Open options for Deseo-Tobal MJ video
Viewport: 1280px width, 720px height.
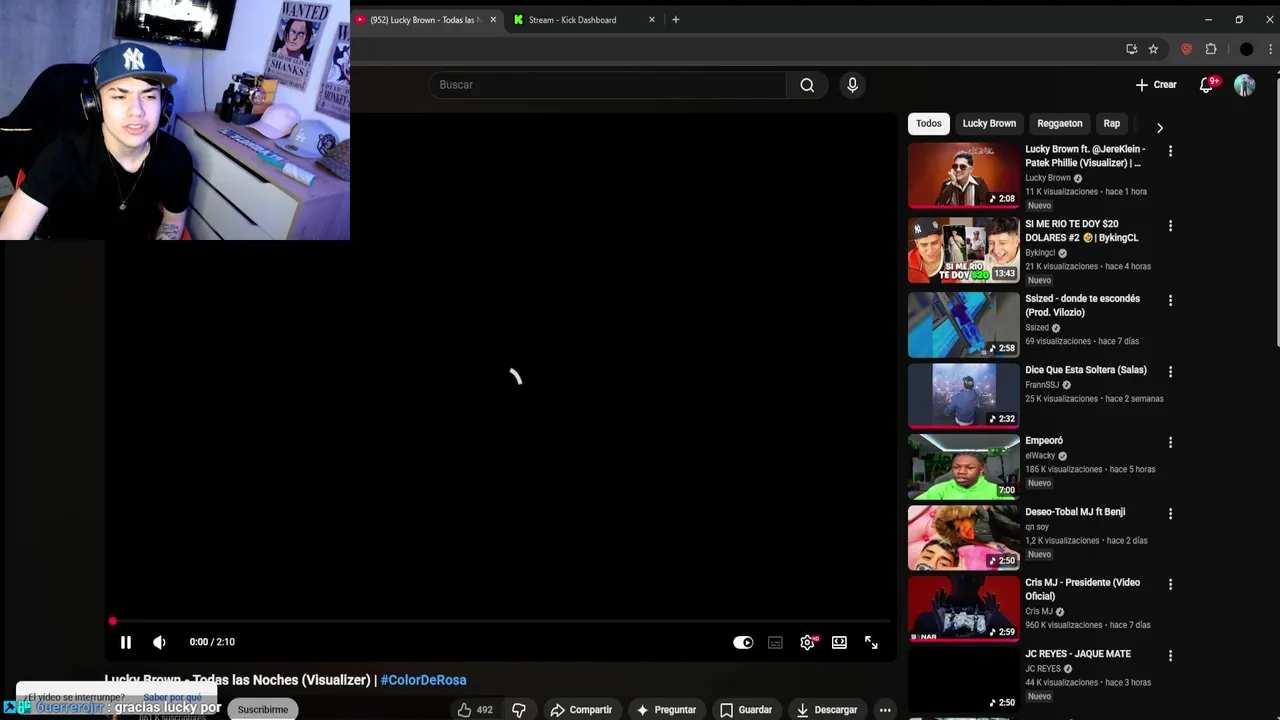1170,513
